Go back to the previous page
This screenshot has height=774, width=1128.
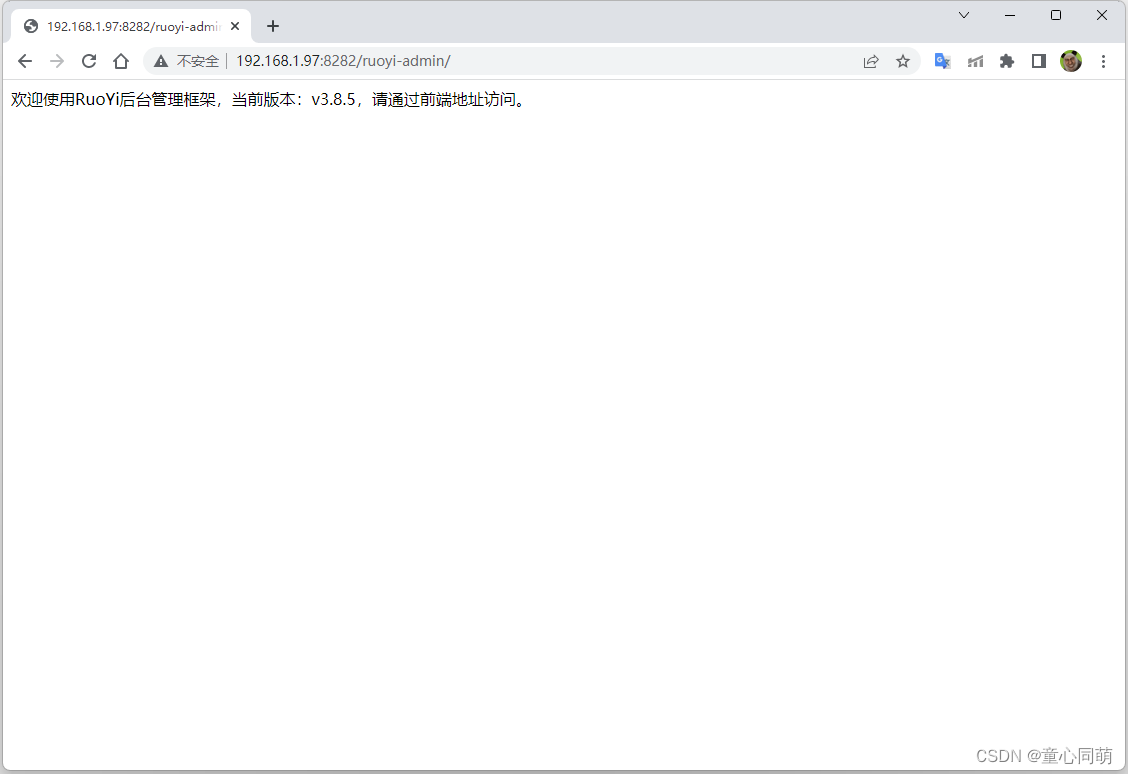pyautogui.click(x=24, y=61)
